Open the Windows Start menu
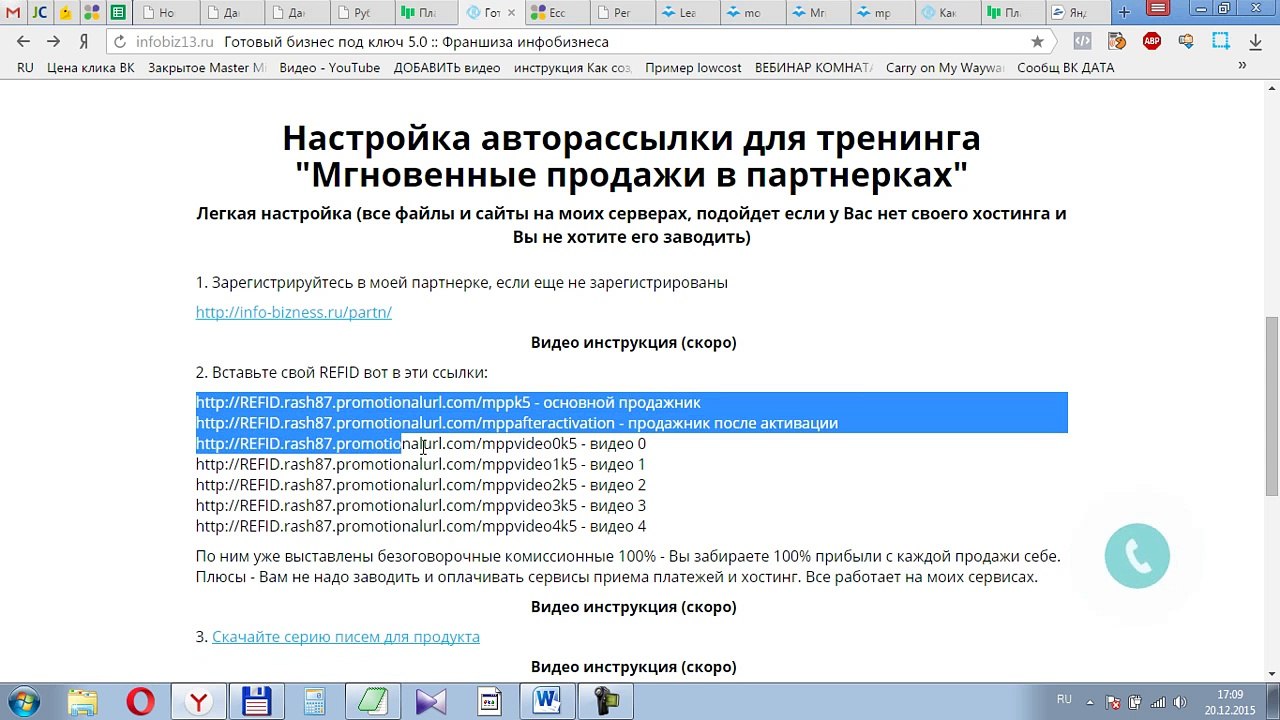This screenshot has width=1280, height=720. (23, 702)
